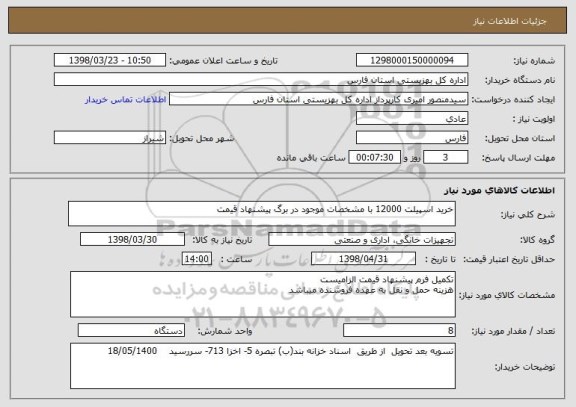Click the header title جزئیات اطلاعات نیاز

(510, 21)
